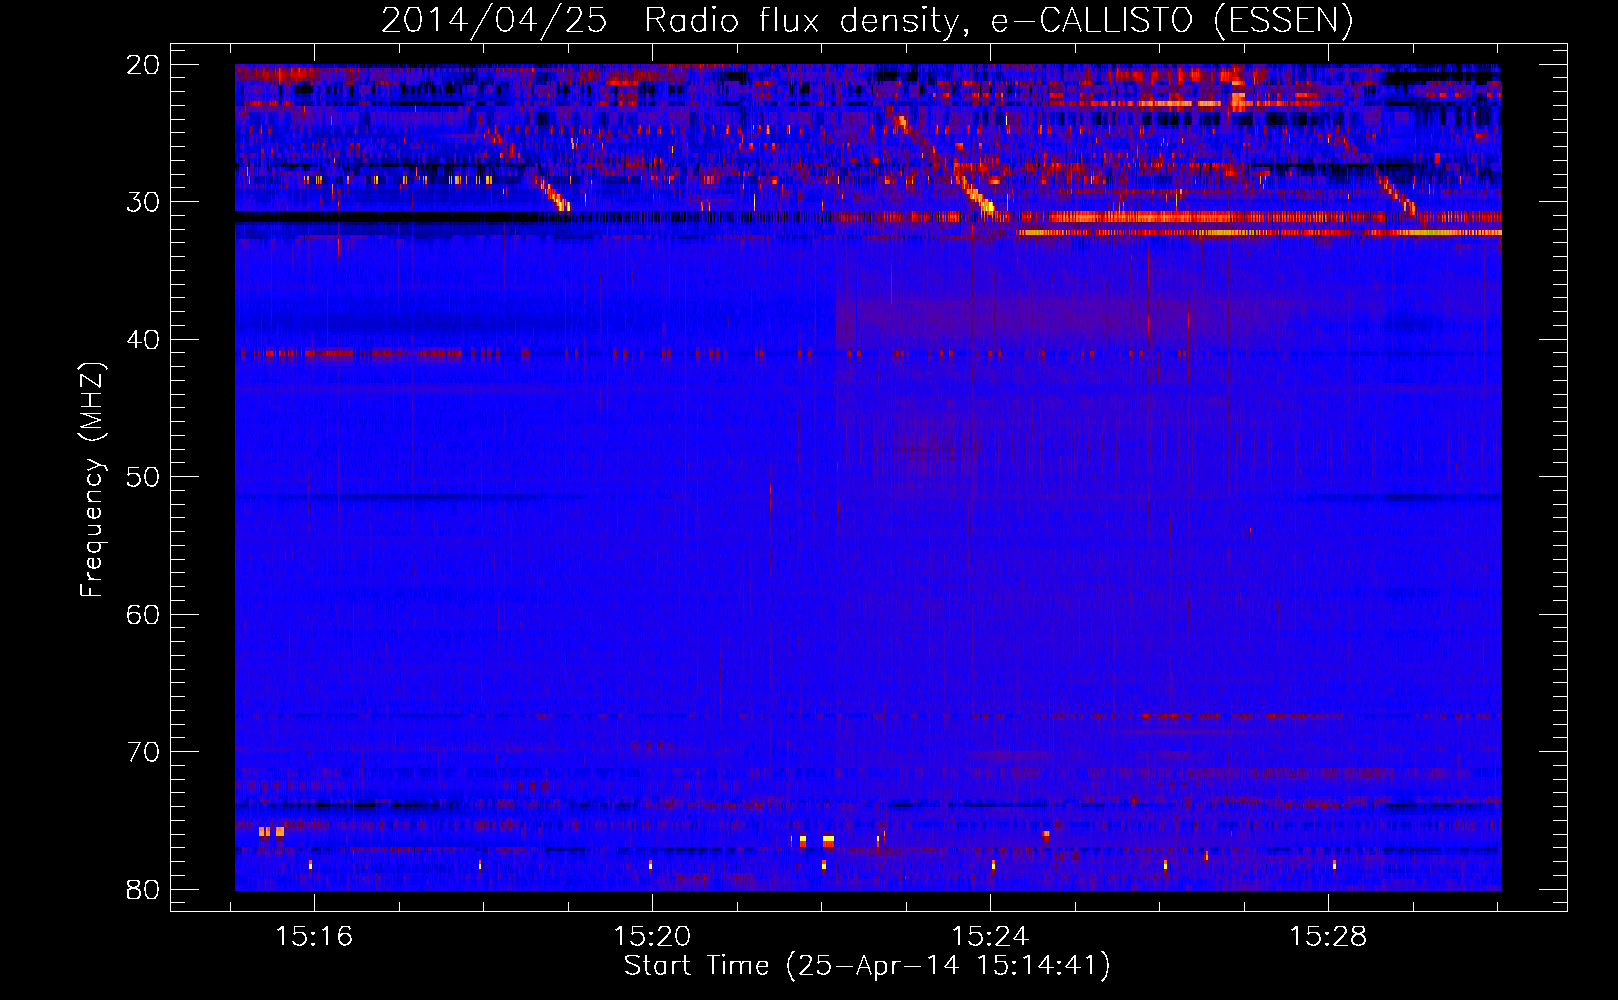Click the 'Start Time (25-Apr-14 15:14:41)' axis label
The height and width of the screenshot is (1000, 1618).
[x=867, y=966]
